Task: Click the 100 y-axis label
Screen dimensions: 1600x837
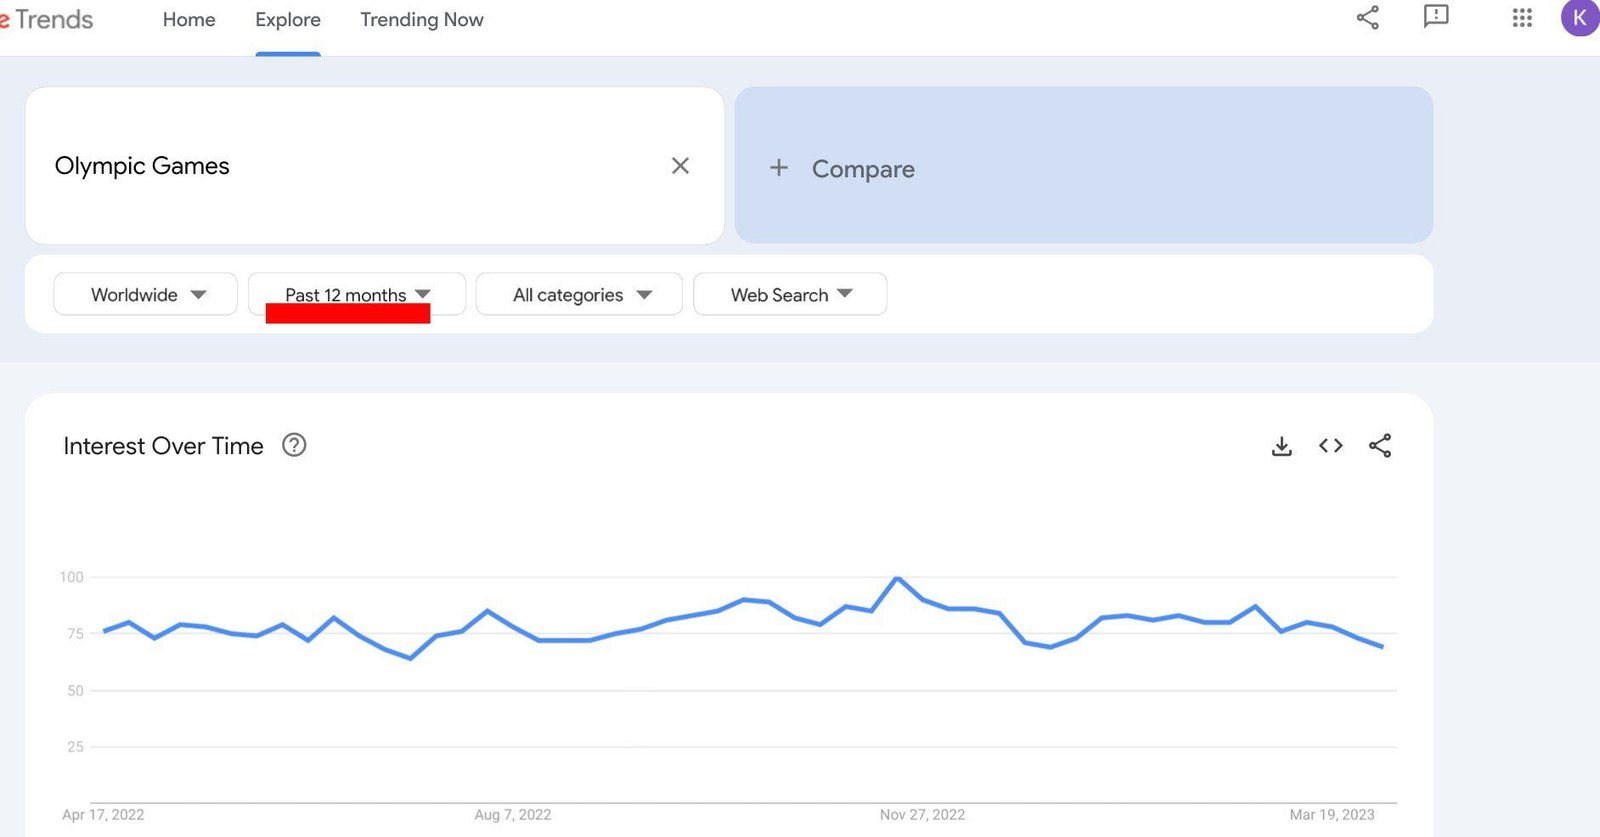Action: coord(72,577)
